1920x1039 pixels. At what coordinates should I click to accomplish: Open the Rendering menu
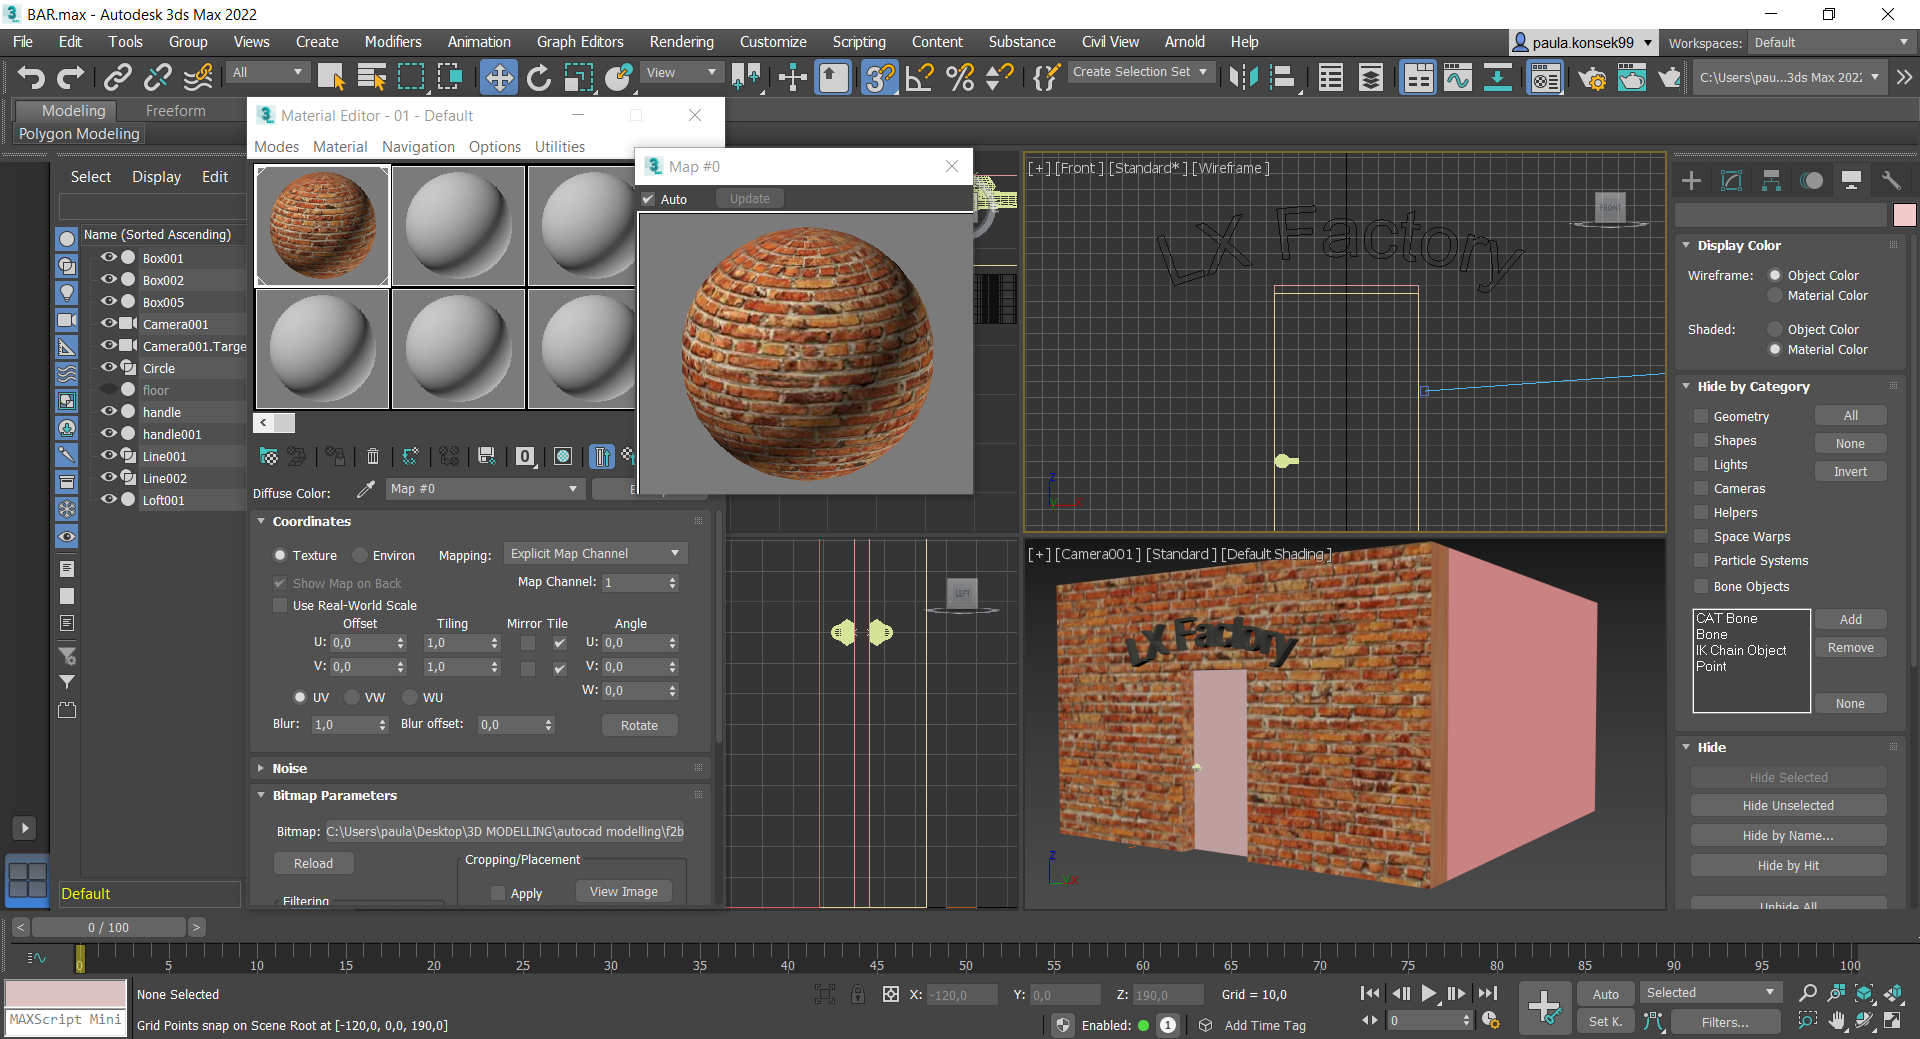[682, 42]
